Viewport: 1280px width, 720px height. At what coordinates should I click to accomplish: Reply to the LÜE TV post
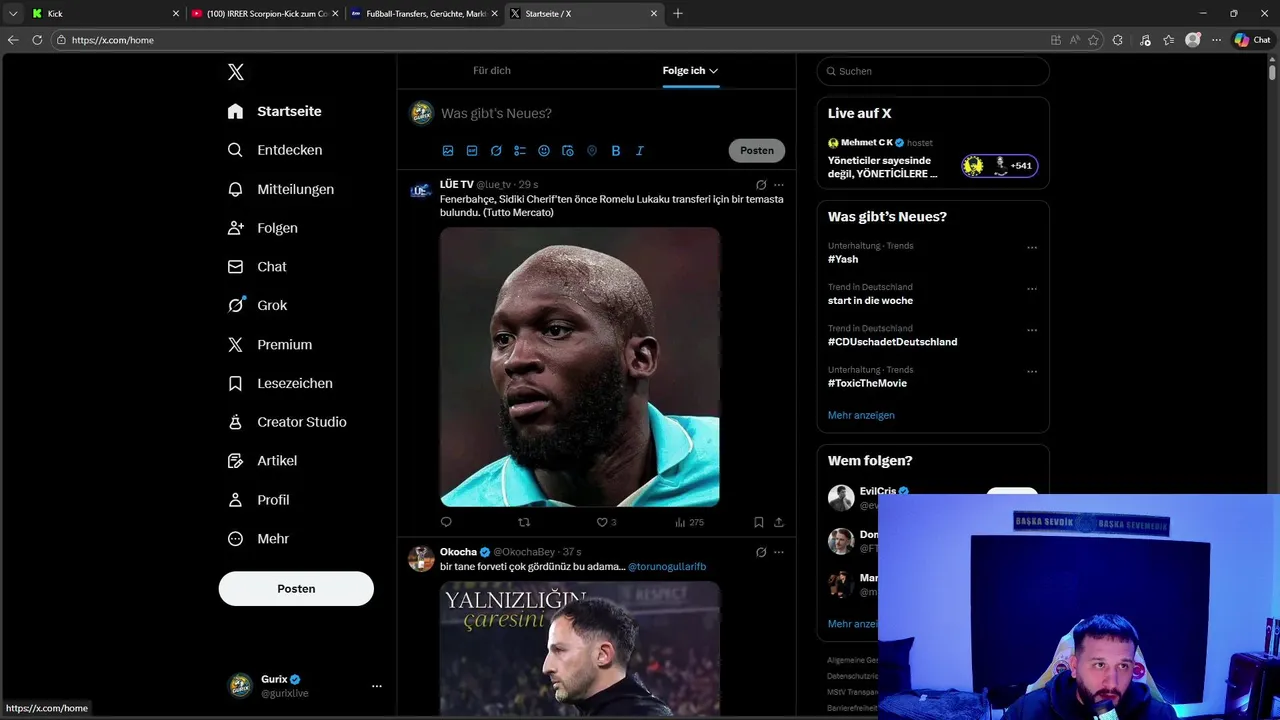[446, 522]
